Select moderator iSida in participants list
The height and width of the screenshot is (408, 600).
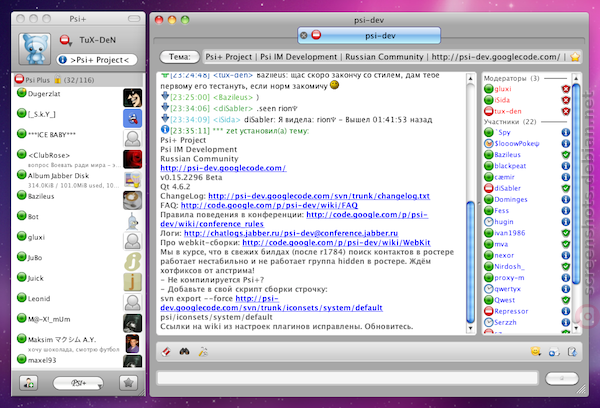click(x=527, y=100)
